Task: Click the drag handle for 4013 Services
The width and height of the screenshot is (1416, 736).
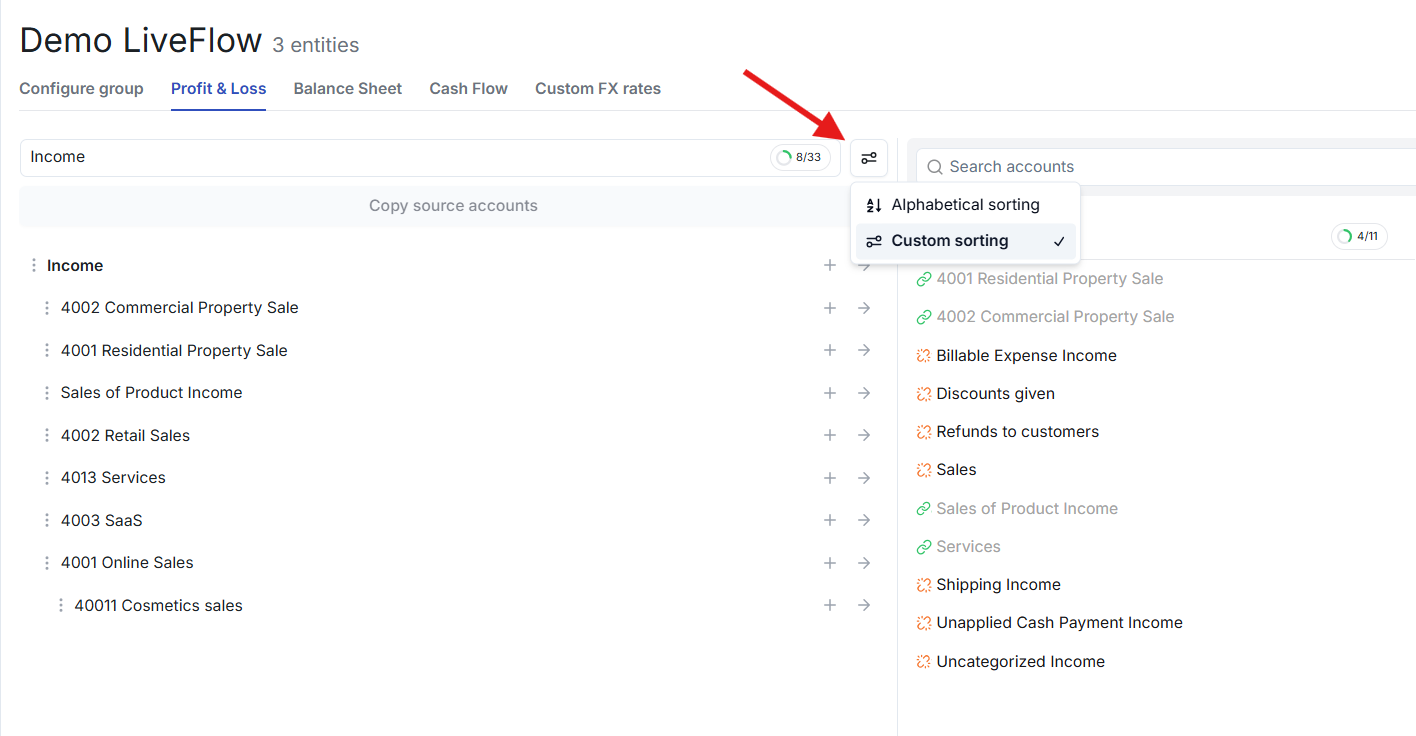Action: click(47, 478)
